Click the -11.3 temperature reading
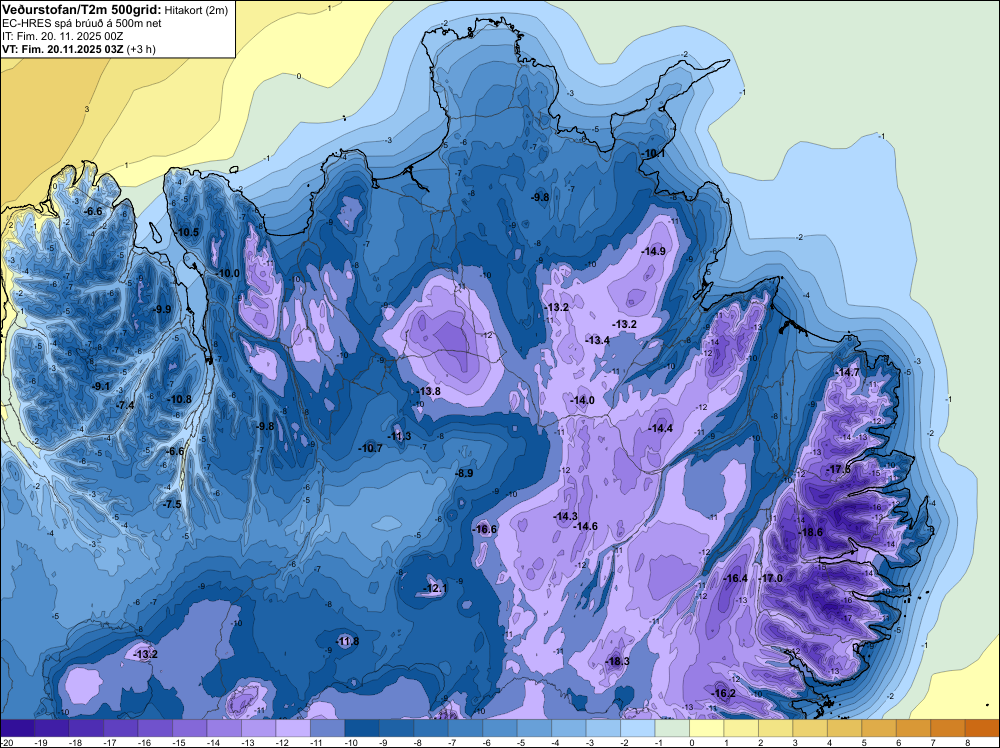The image size is (1000, 748). pyautogui.click(x=399, y=436)
